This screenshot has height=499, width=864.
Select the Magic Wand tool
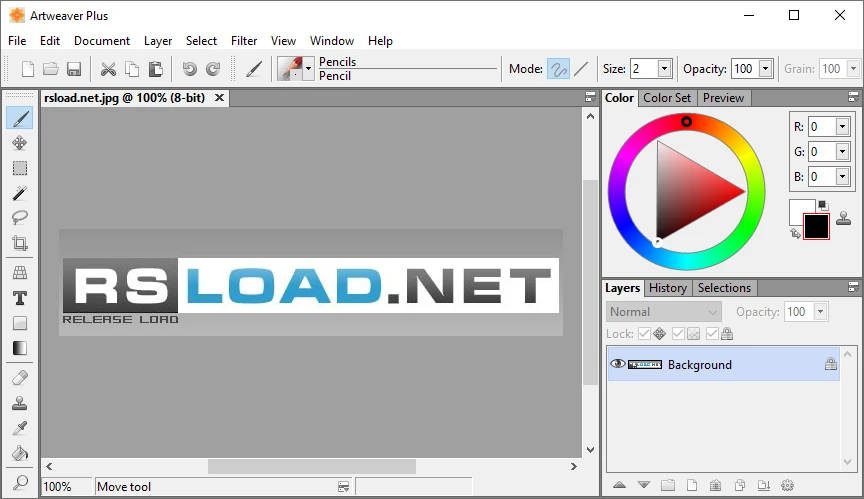tap(19, 193)
